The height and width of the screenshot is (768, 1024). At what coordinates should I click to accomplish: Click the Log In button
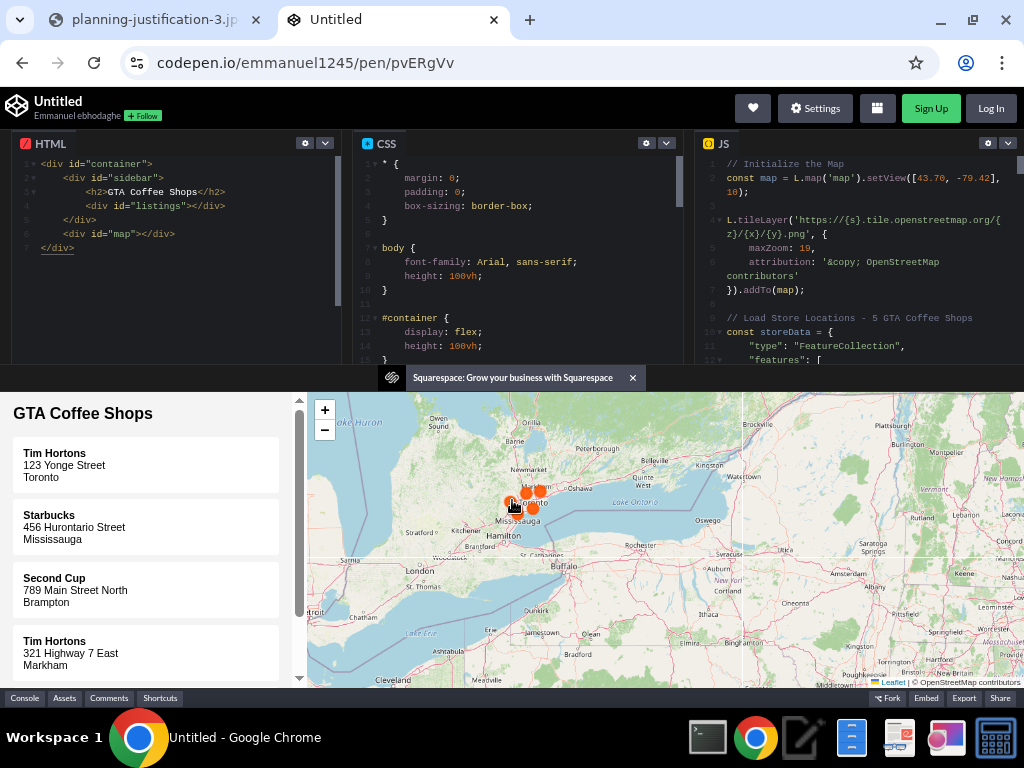991,108
